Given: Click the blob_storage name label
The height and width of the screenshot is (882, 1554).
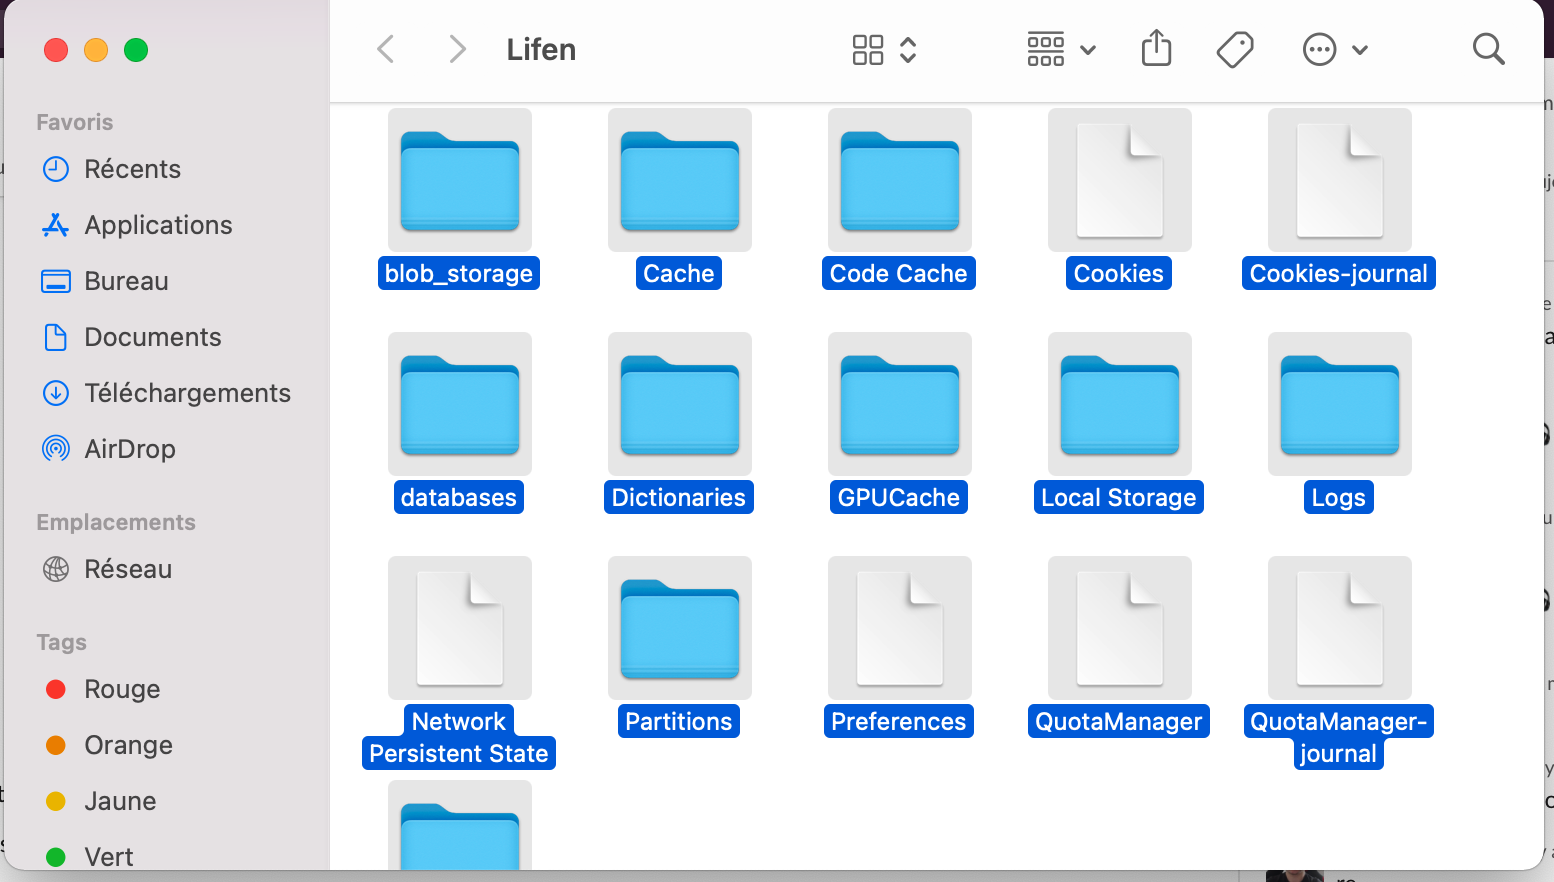Looking at the screenshot, I should (459, 273).
